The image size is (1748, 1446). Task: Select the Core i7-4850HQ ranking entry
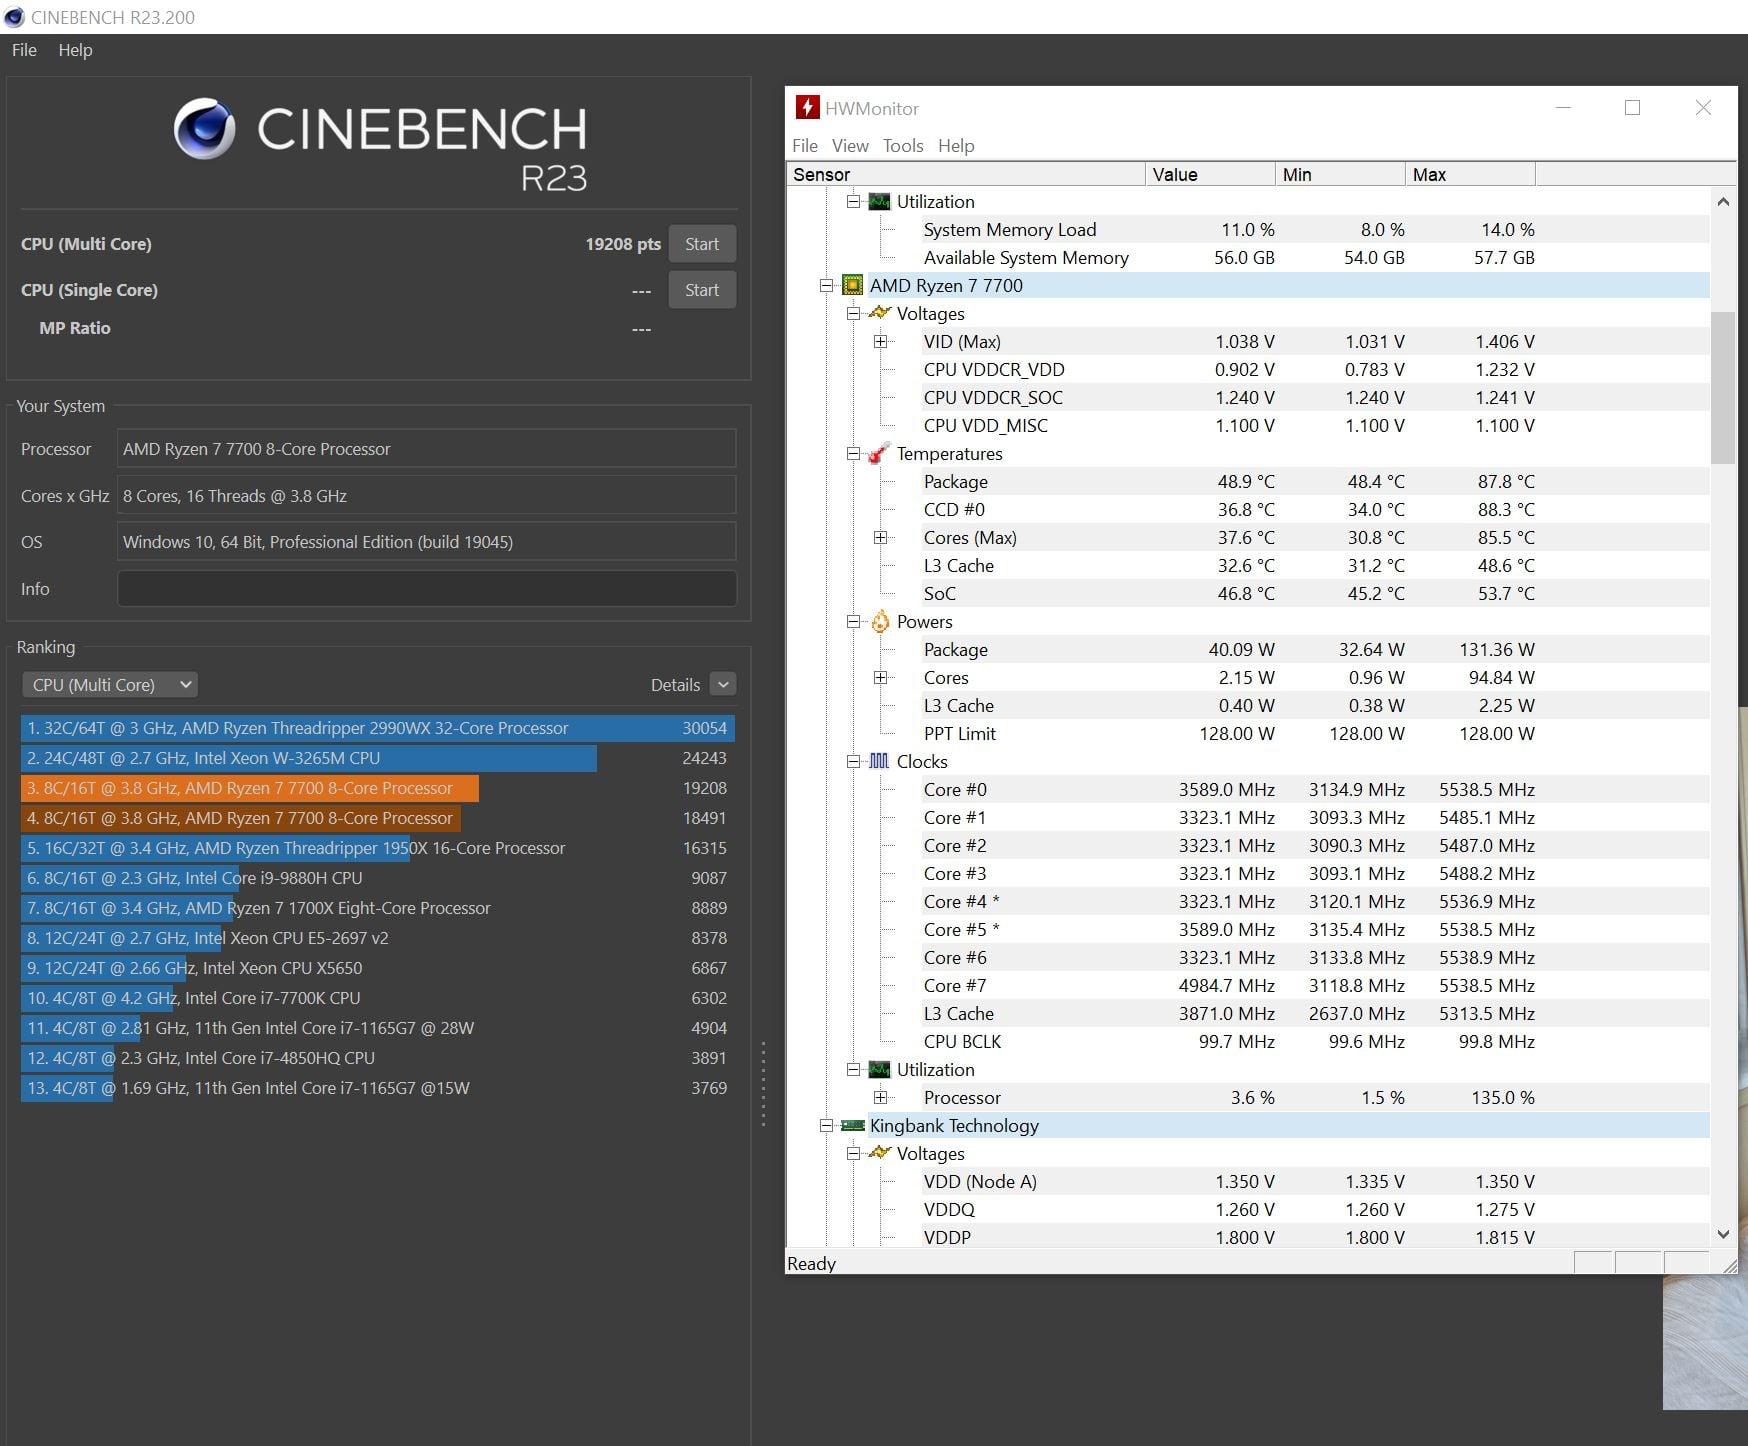[378, 1058]
